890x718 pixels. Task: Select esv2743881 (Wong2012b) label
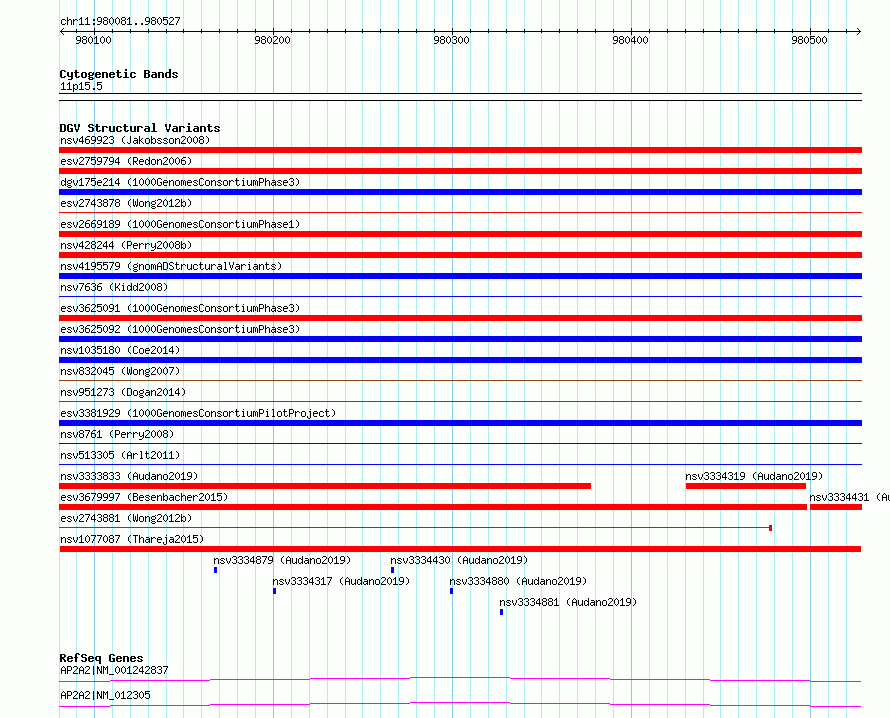[126, 518]
